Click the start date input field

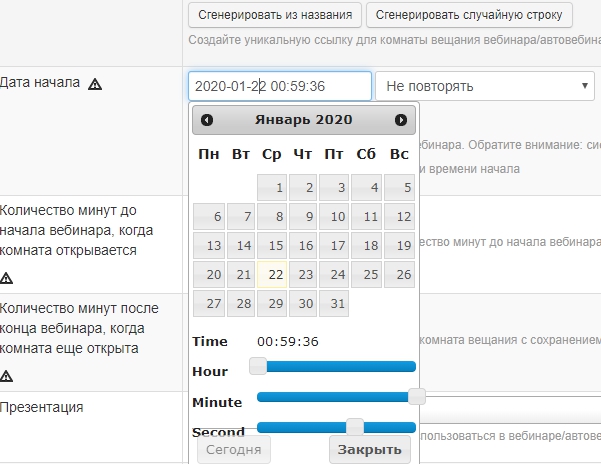pyautogui.click(x=279, y=86)
